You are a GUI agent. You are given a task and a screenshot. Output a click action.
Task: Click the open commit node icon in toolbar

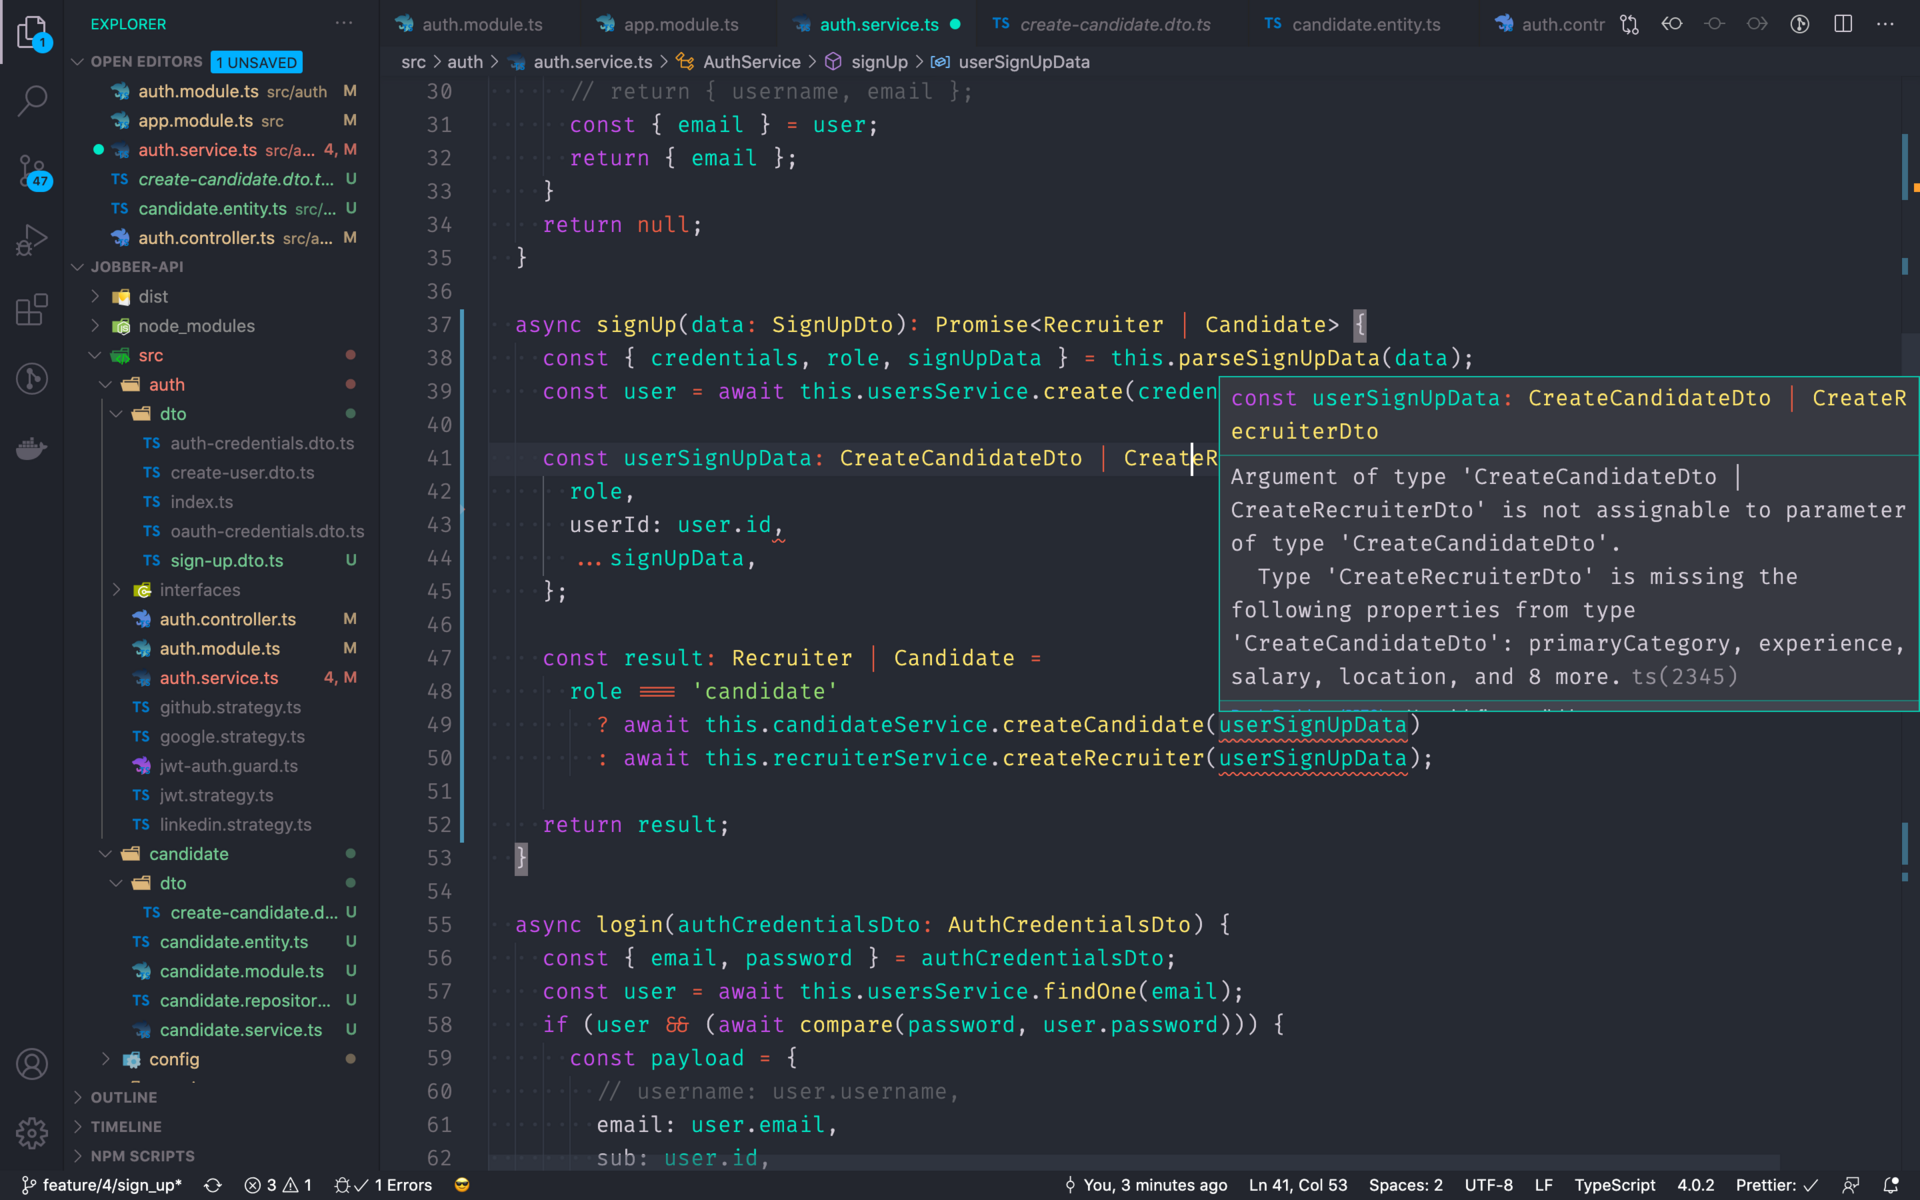[x=1715, y=24]
